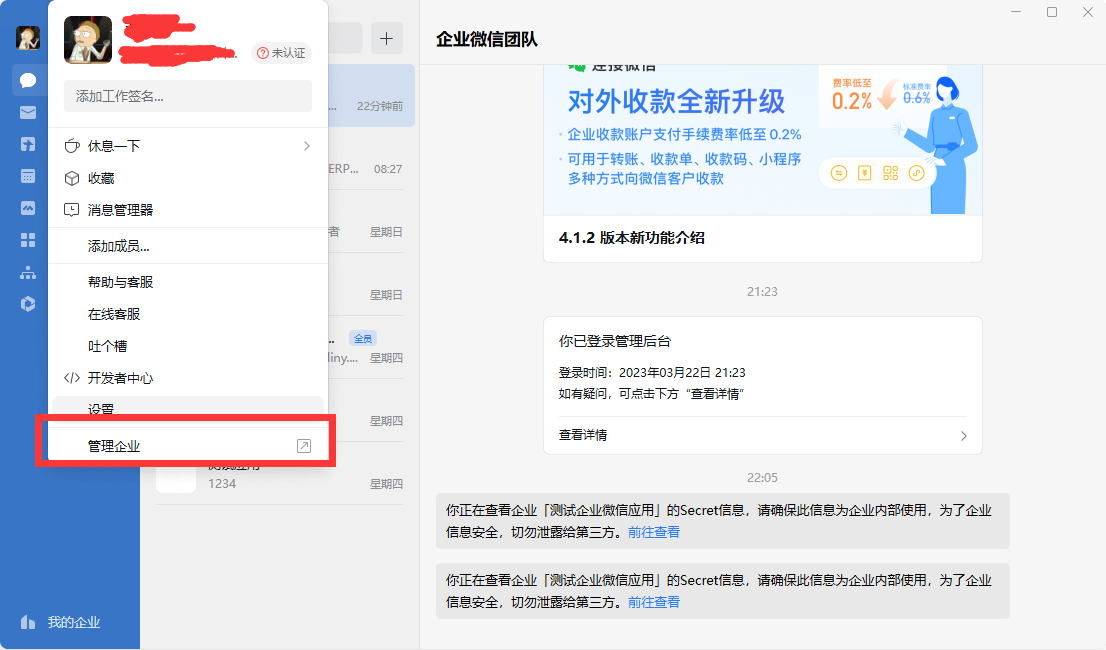Open 在线客服 menu item
The width and height of the screenshot is (1106, 650).
pyautogui.click(x=188, y=314)
